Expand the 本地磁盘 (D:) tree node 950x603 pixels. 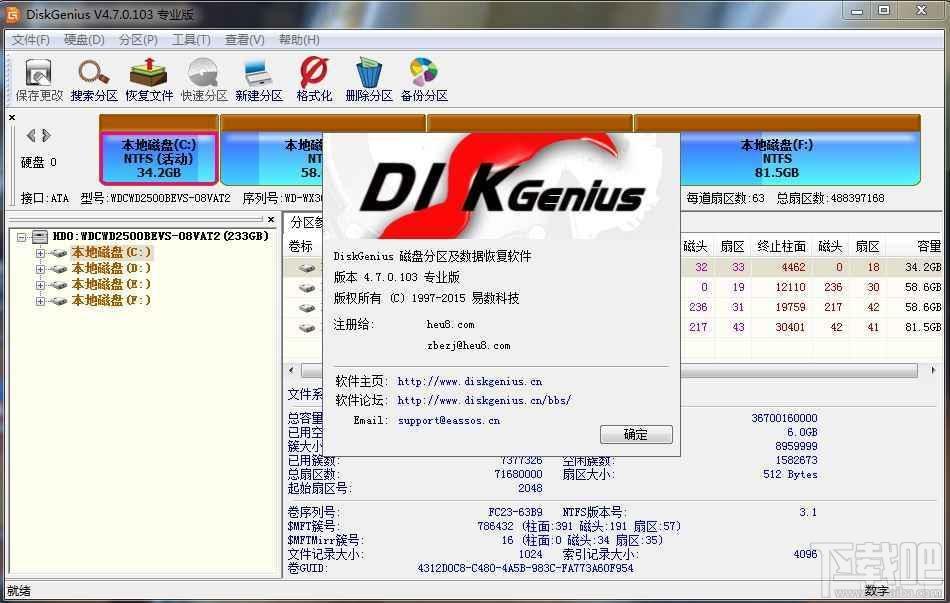(x=40, y=268)
